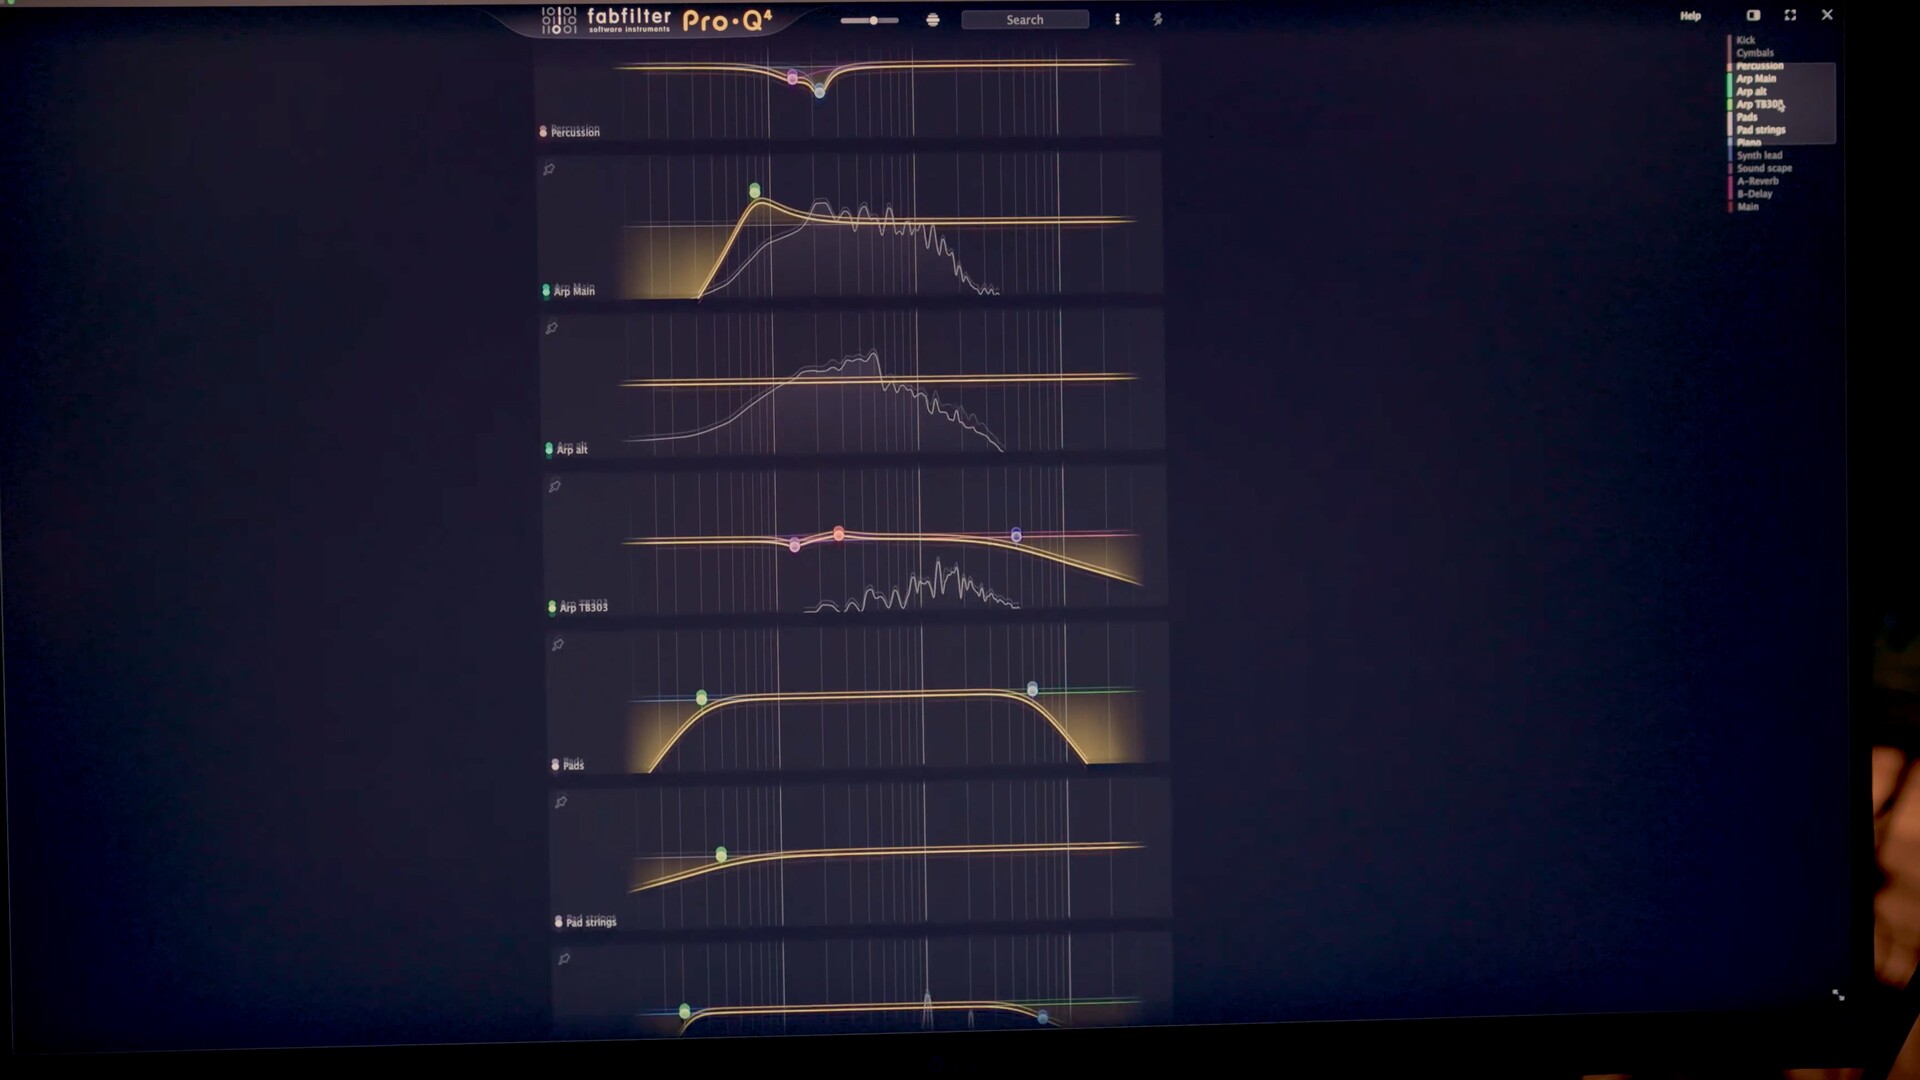Adjust the display zoom slider in header
The width and height of the screenshot is (1920, 1080).
869,20
